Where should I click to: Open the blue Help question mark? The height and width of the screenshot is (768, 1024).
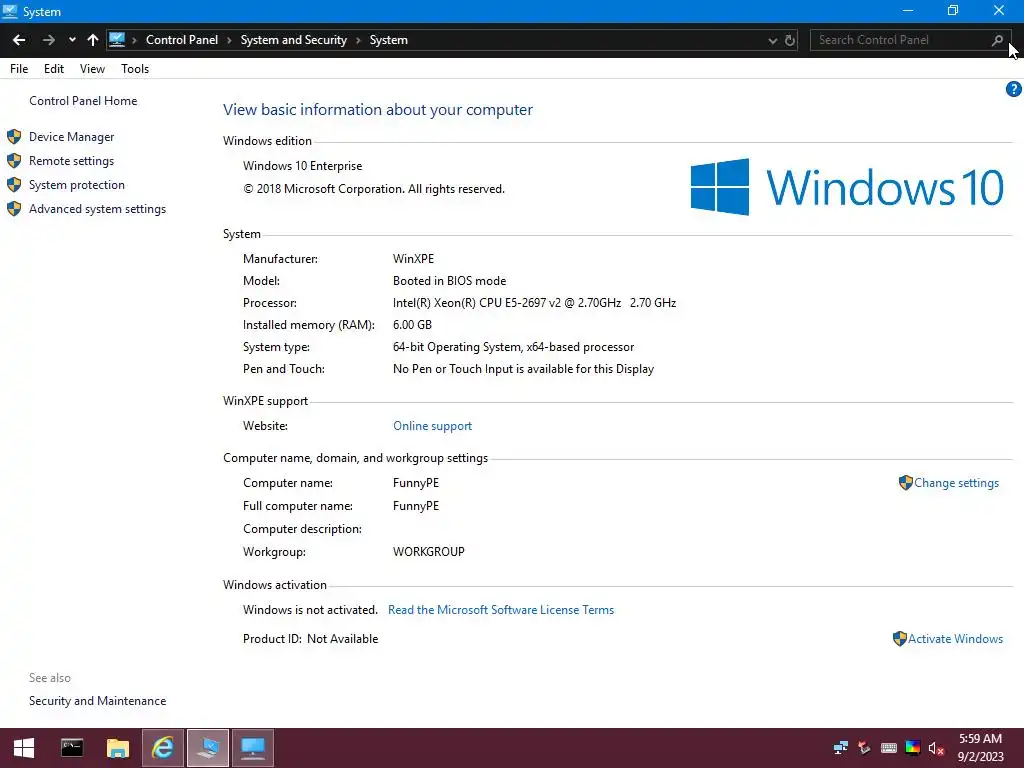tap(1014, 89)
